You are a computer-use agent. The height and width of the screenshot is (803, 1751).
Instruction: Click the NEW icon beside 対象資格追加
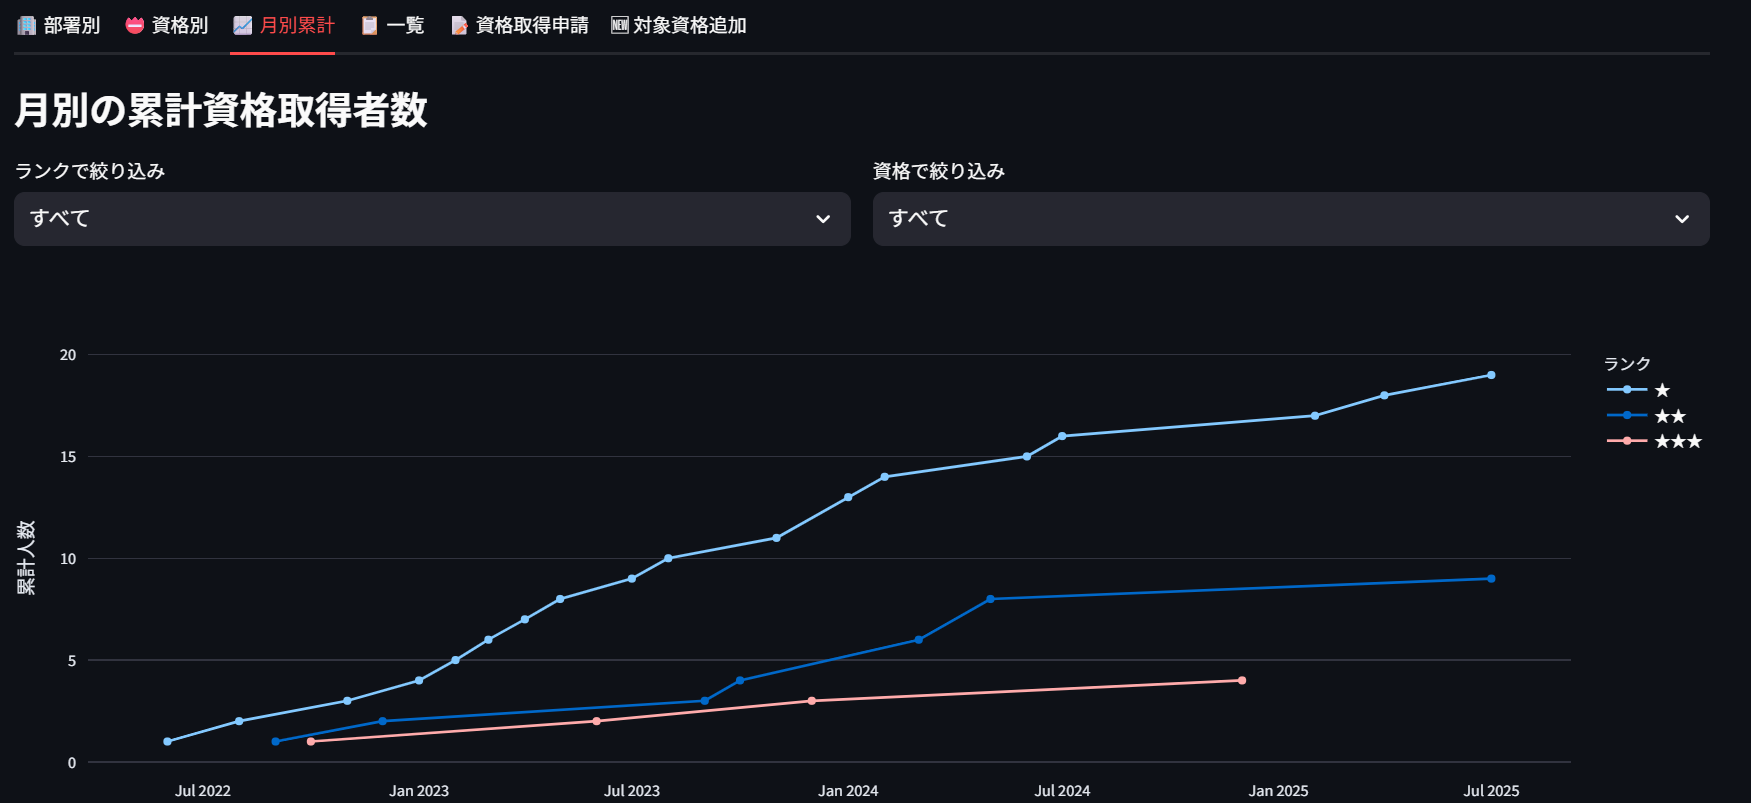click(x=620, y=25)
